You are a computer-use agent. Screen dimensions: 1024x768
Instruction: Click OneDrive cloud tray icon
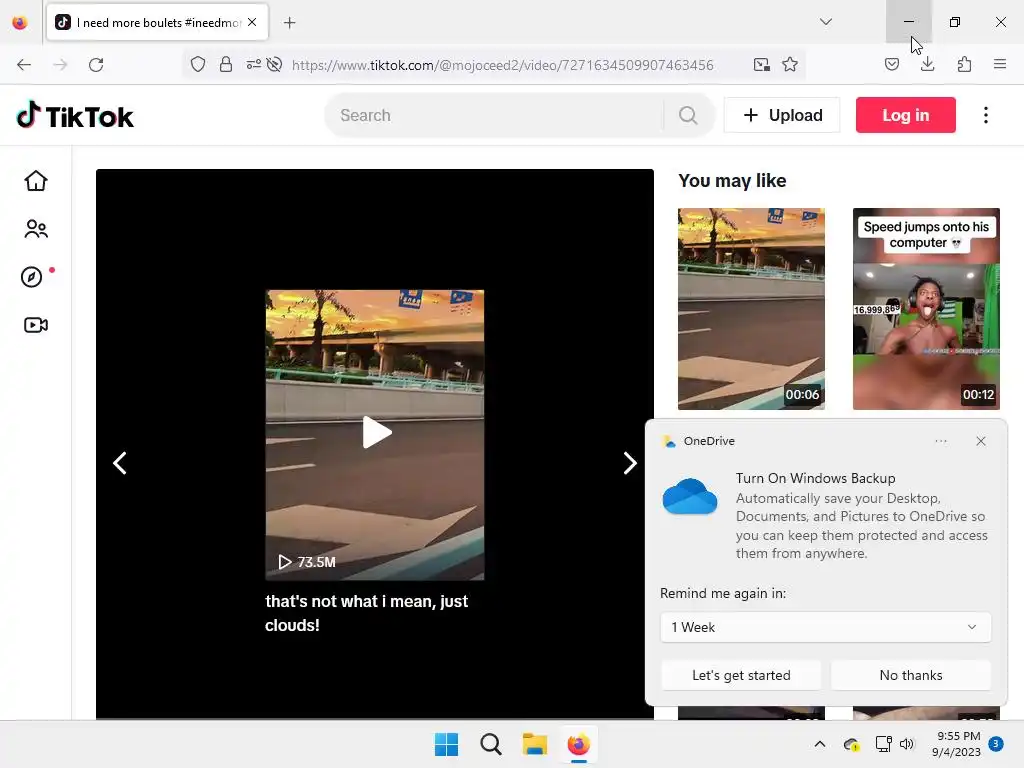coord(850,744)
